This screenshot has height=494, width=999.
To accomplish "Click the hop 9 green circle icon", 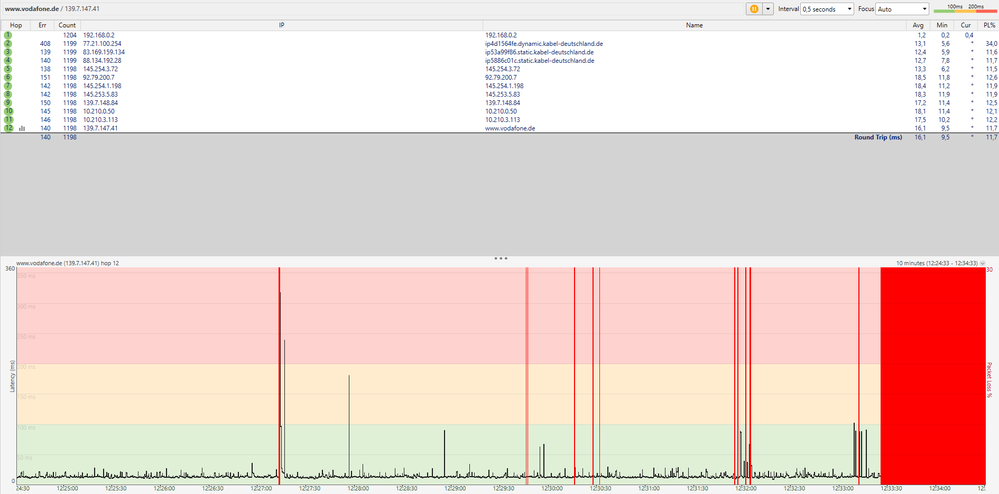I will (x=8, y=102).
